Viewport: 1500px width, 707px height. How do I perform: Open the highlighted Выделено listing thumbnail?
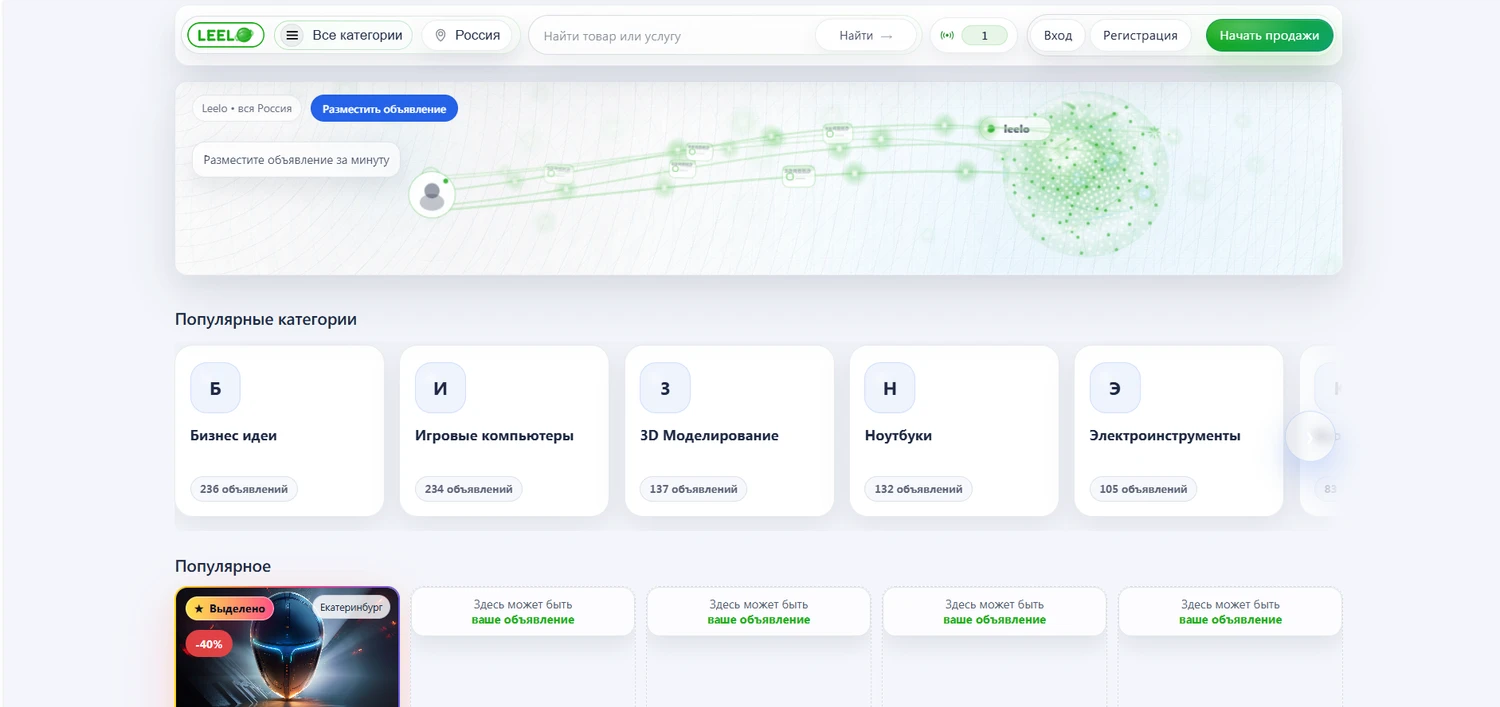tap(287, 660)
